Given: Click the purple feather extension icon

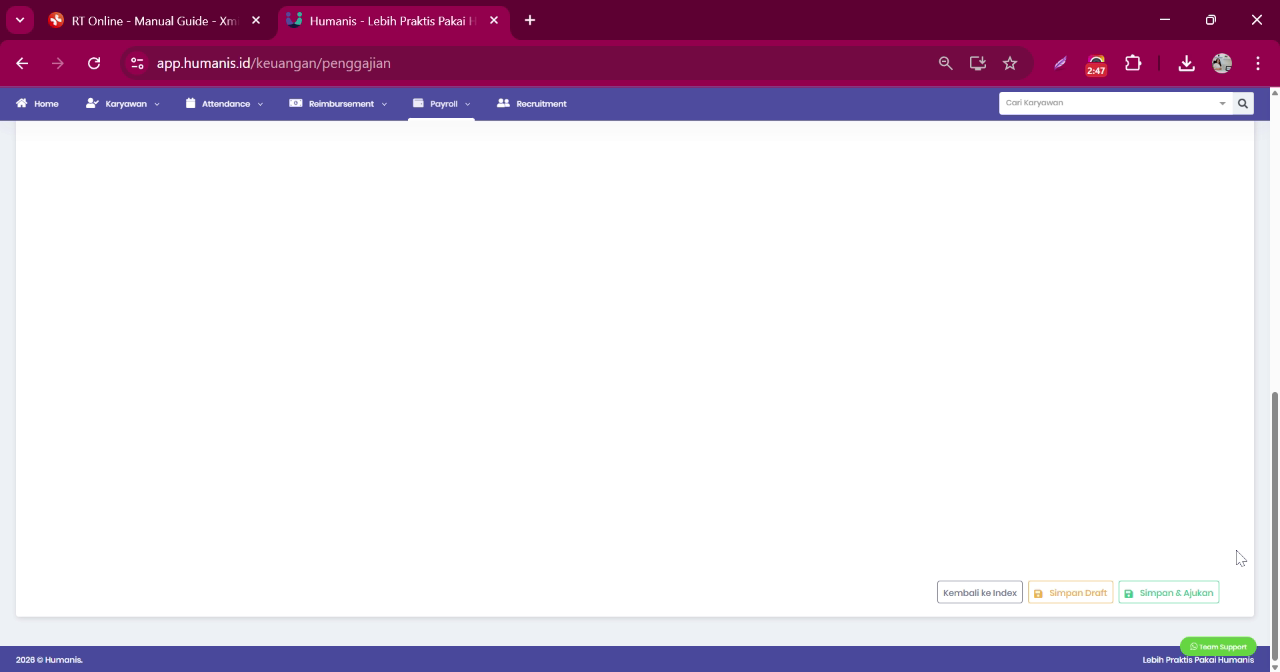Looking at the screenshot, I should coord(1060,63).
